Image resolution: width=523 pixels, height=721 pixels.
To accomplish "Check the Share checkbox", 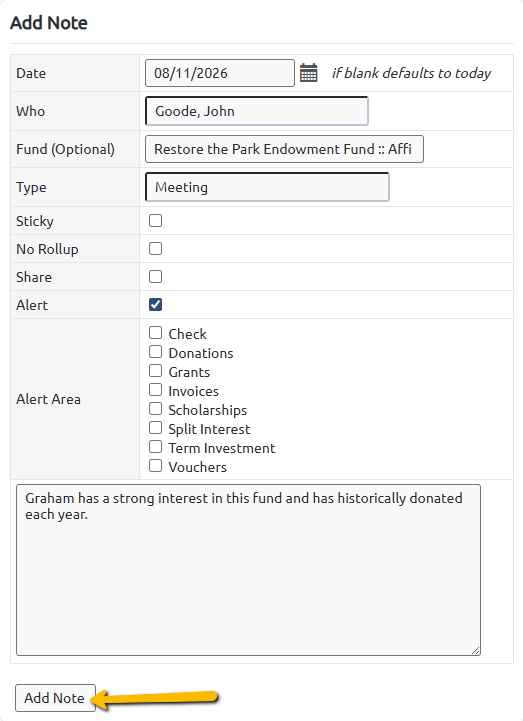I will pos(155,277).
